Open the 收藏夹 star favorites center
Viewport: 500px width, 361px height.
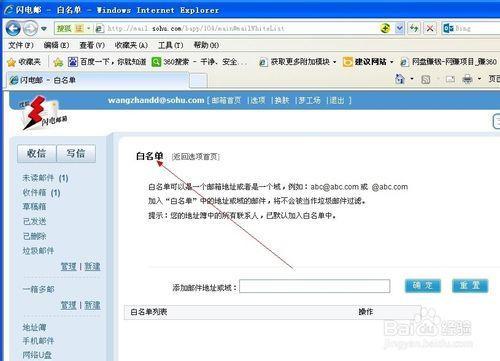pyautogui.click(x=24, y=62)
